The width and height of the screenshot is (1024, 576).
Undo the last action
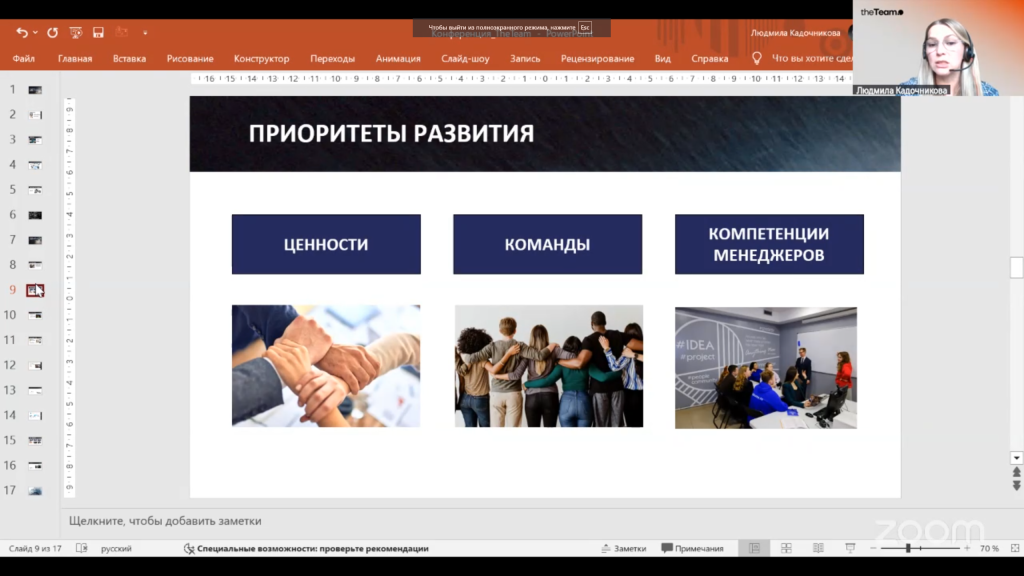(22, 32)
